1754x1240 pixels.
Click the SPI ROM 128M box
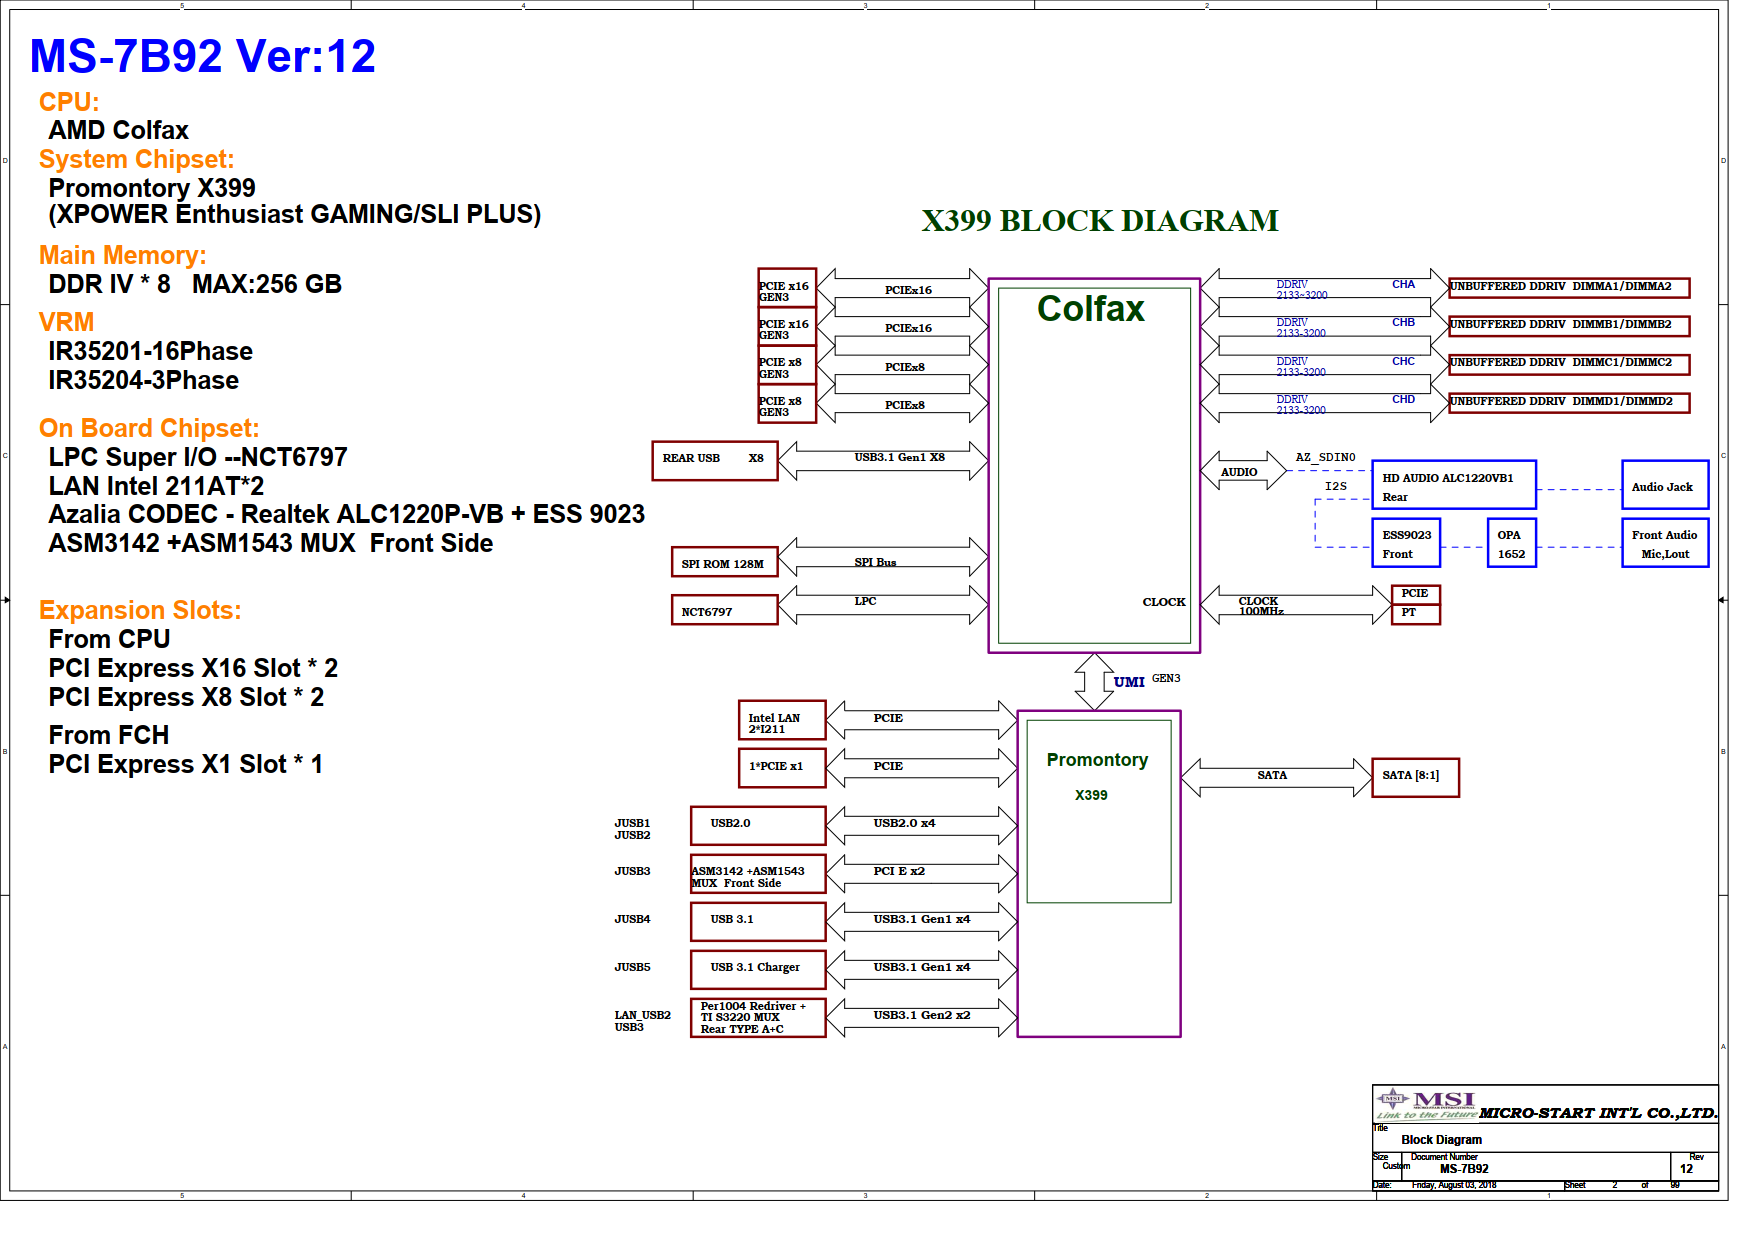tap(723, 562)
